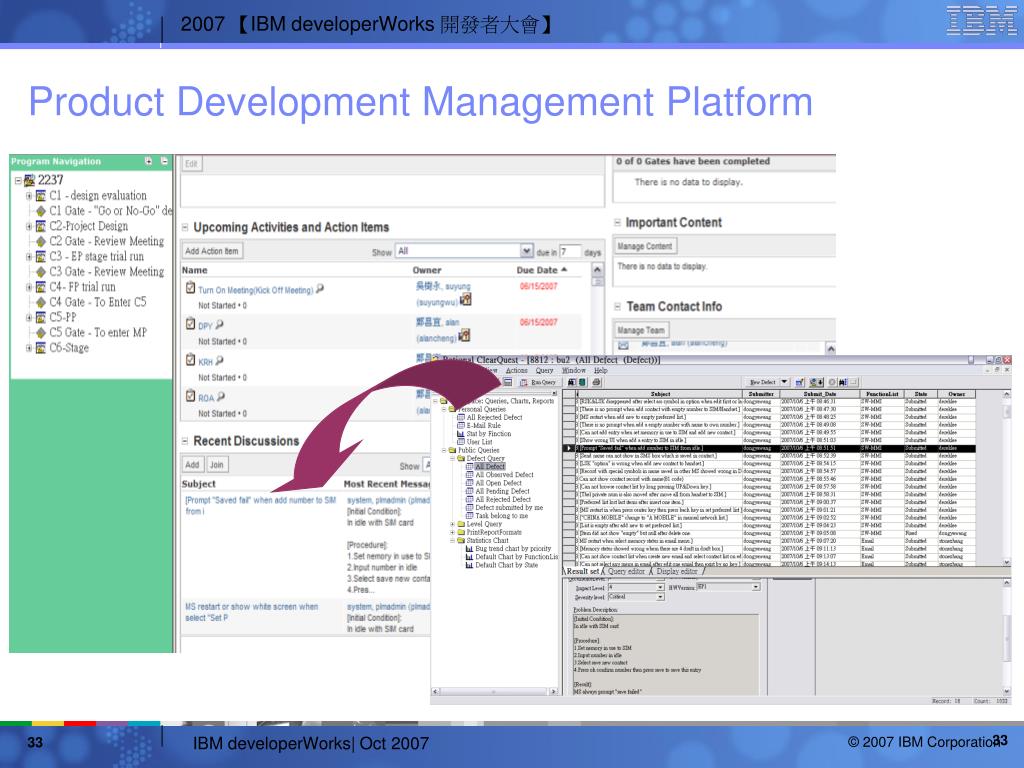Open the Help menu in ClearQuest

coord(601,370)
